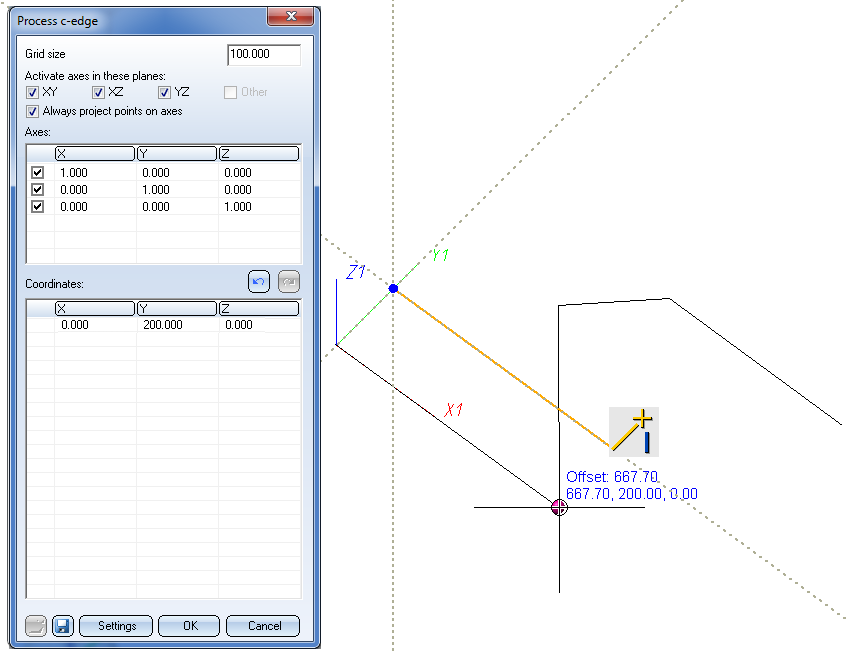The image size is (849, 651).
Task: Uncheck the third axis row (0,0,1)
Action: click(38, 206)
